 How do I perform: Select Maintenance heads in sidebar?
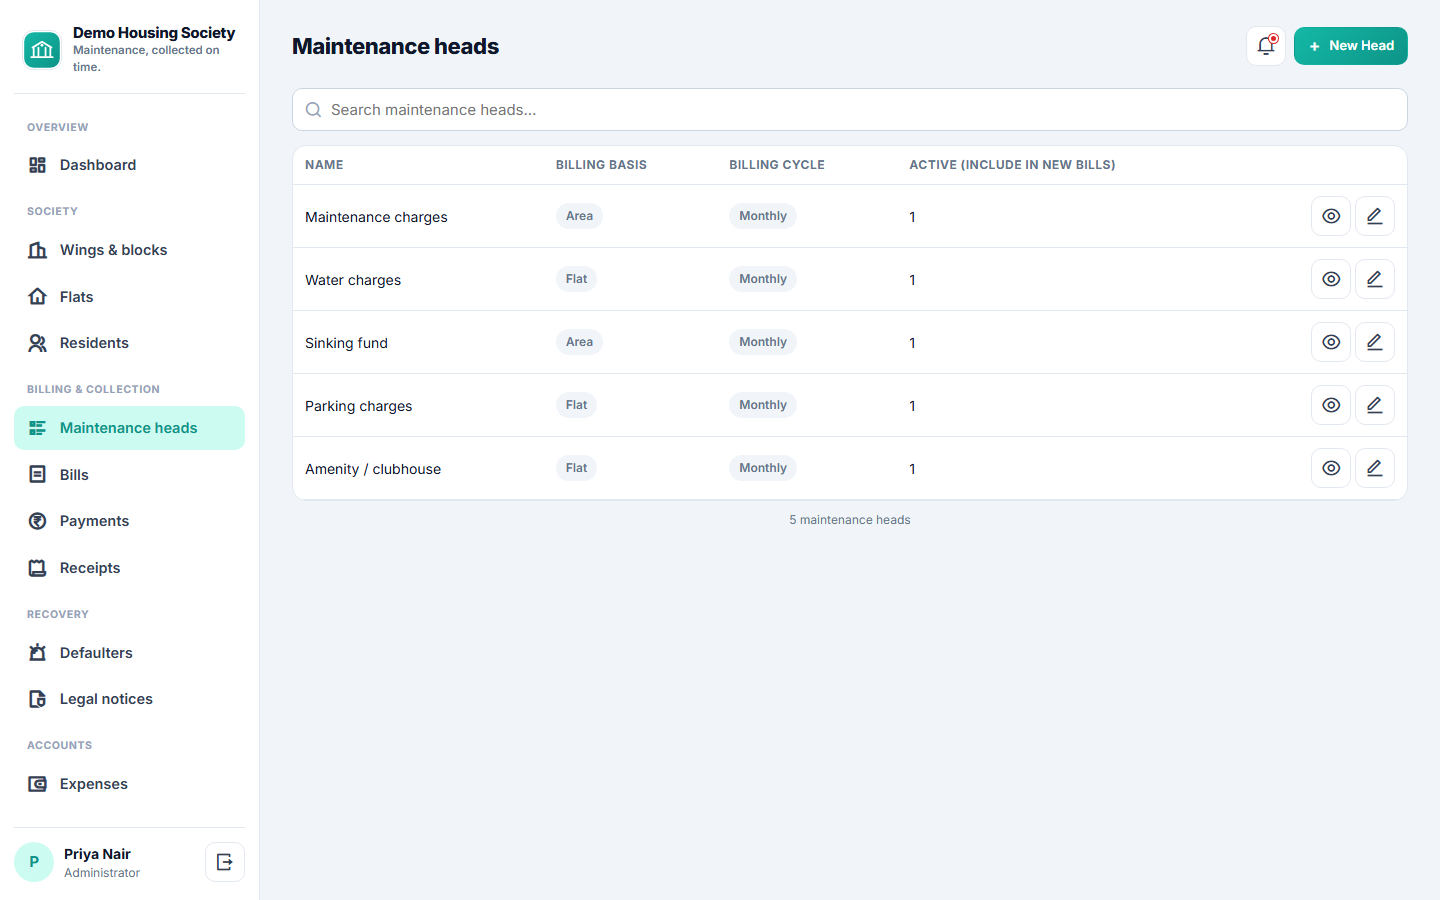click(x=129, y=428)
